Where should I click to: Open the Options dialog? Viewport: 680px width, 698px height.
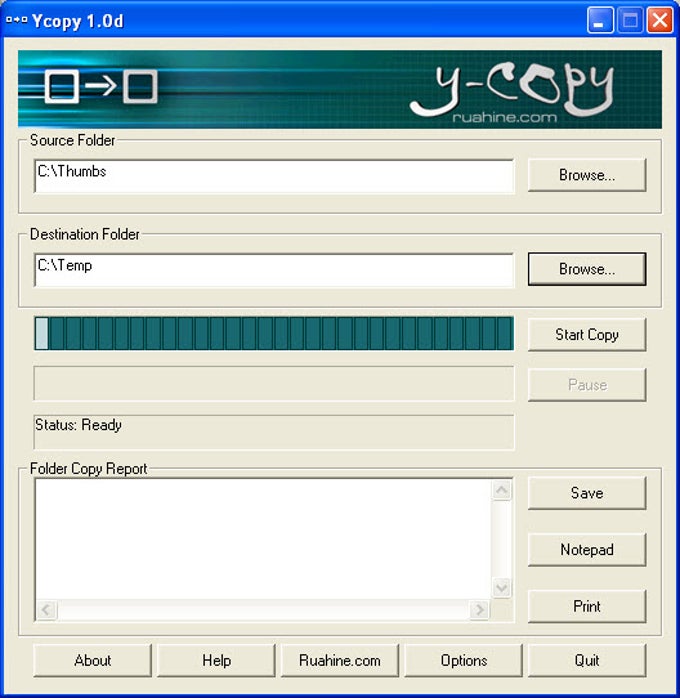(463, 660)
